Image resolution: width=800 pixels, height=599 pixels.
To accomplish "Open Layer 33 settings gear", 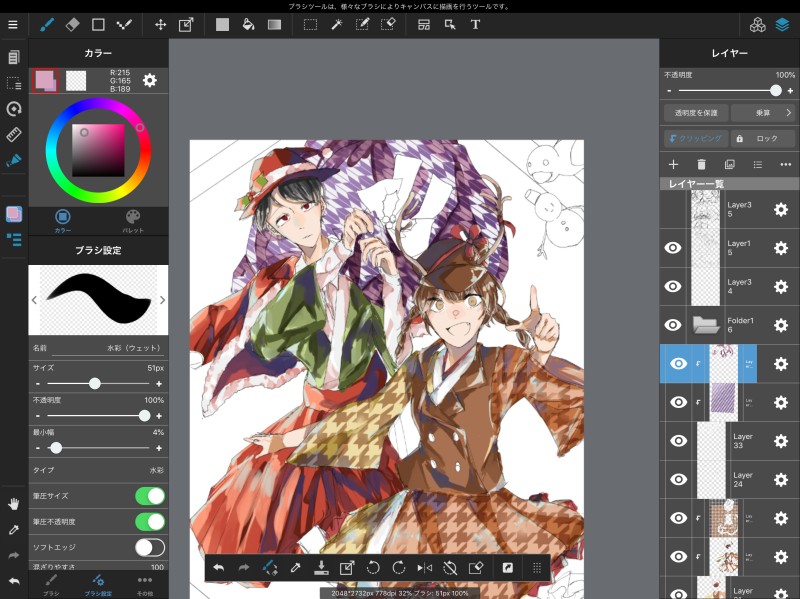I will pyautogui.click(x=781, y=441).
